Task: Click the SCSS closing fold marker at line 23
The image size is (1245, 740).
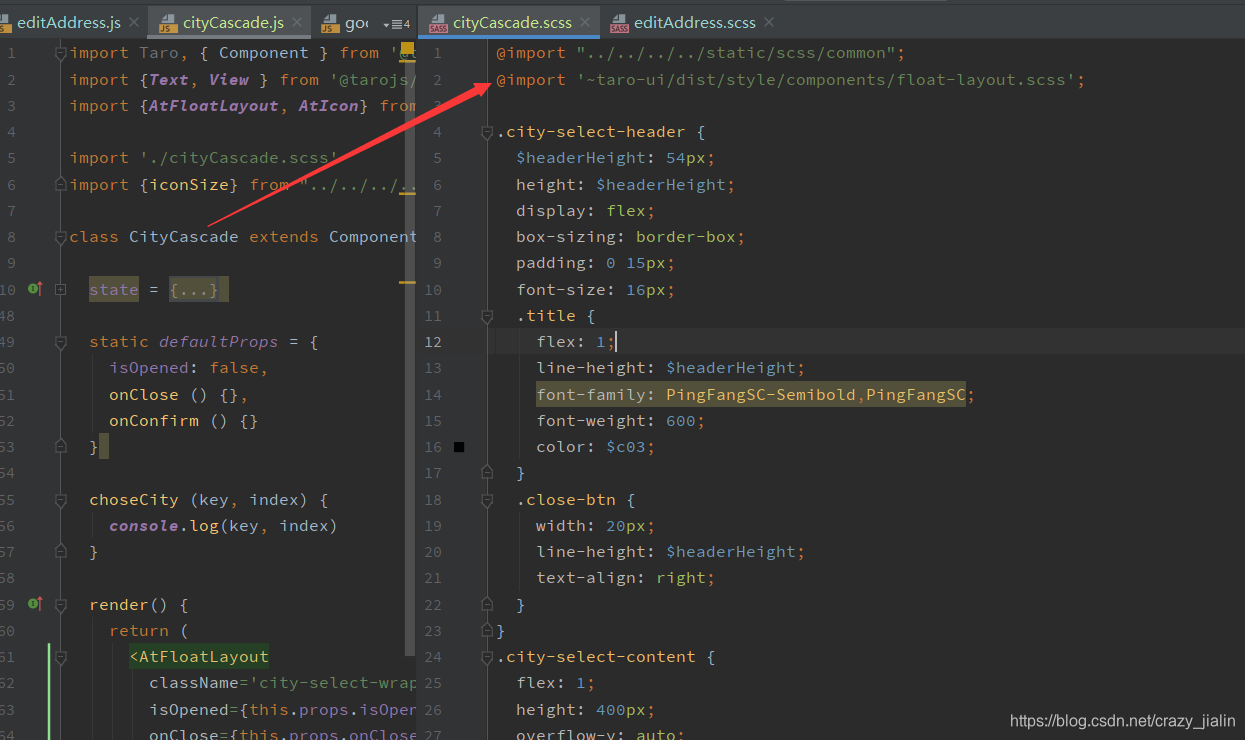Action: coord(487,630)
